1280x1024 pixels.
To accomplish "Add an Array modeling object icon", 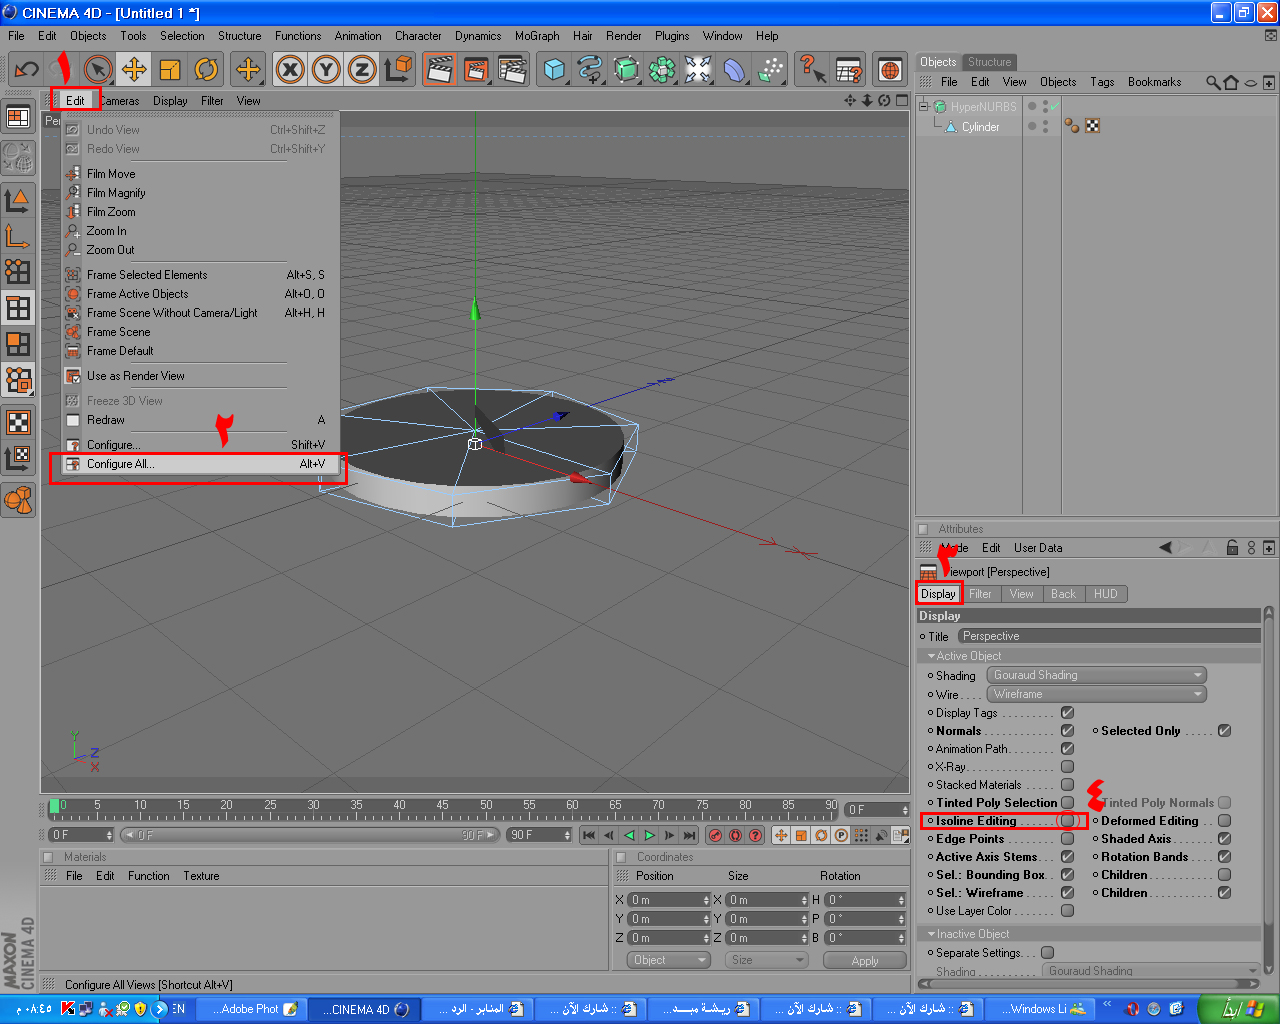I will click(662, 69).
